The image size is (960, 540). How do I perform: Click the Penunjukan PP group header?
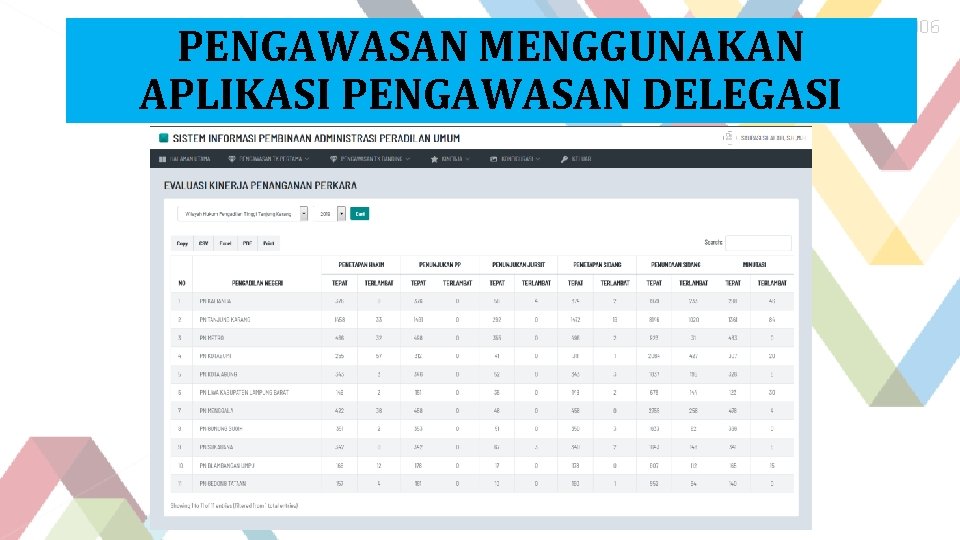(440, 264)
